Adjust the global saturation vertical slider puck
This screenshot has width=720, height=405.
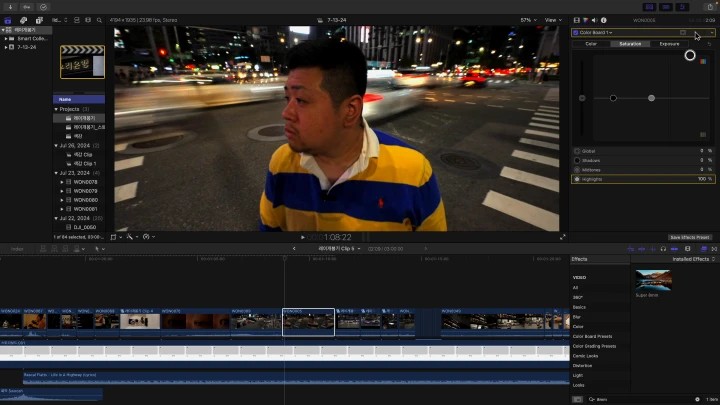point(582,98)
